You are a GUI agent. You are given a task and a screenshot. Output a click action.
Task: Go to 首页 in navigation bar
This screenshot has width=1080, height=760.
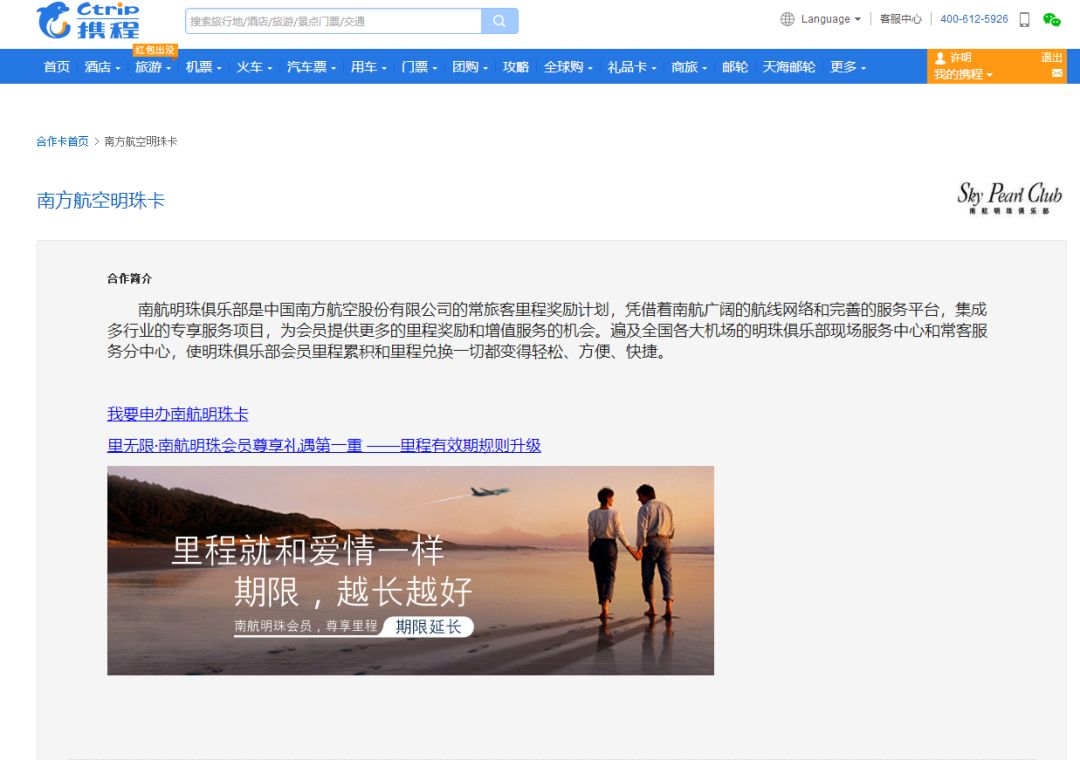56,67
